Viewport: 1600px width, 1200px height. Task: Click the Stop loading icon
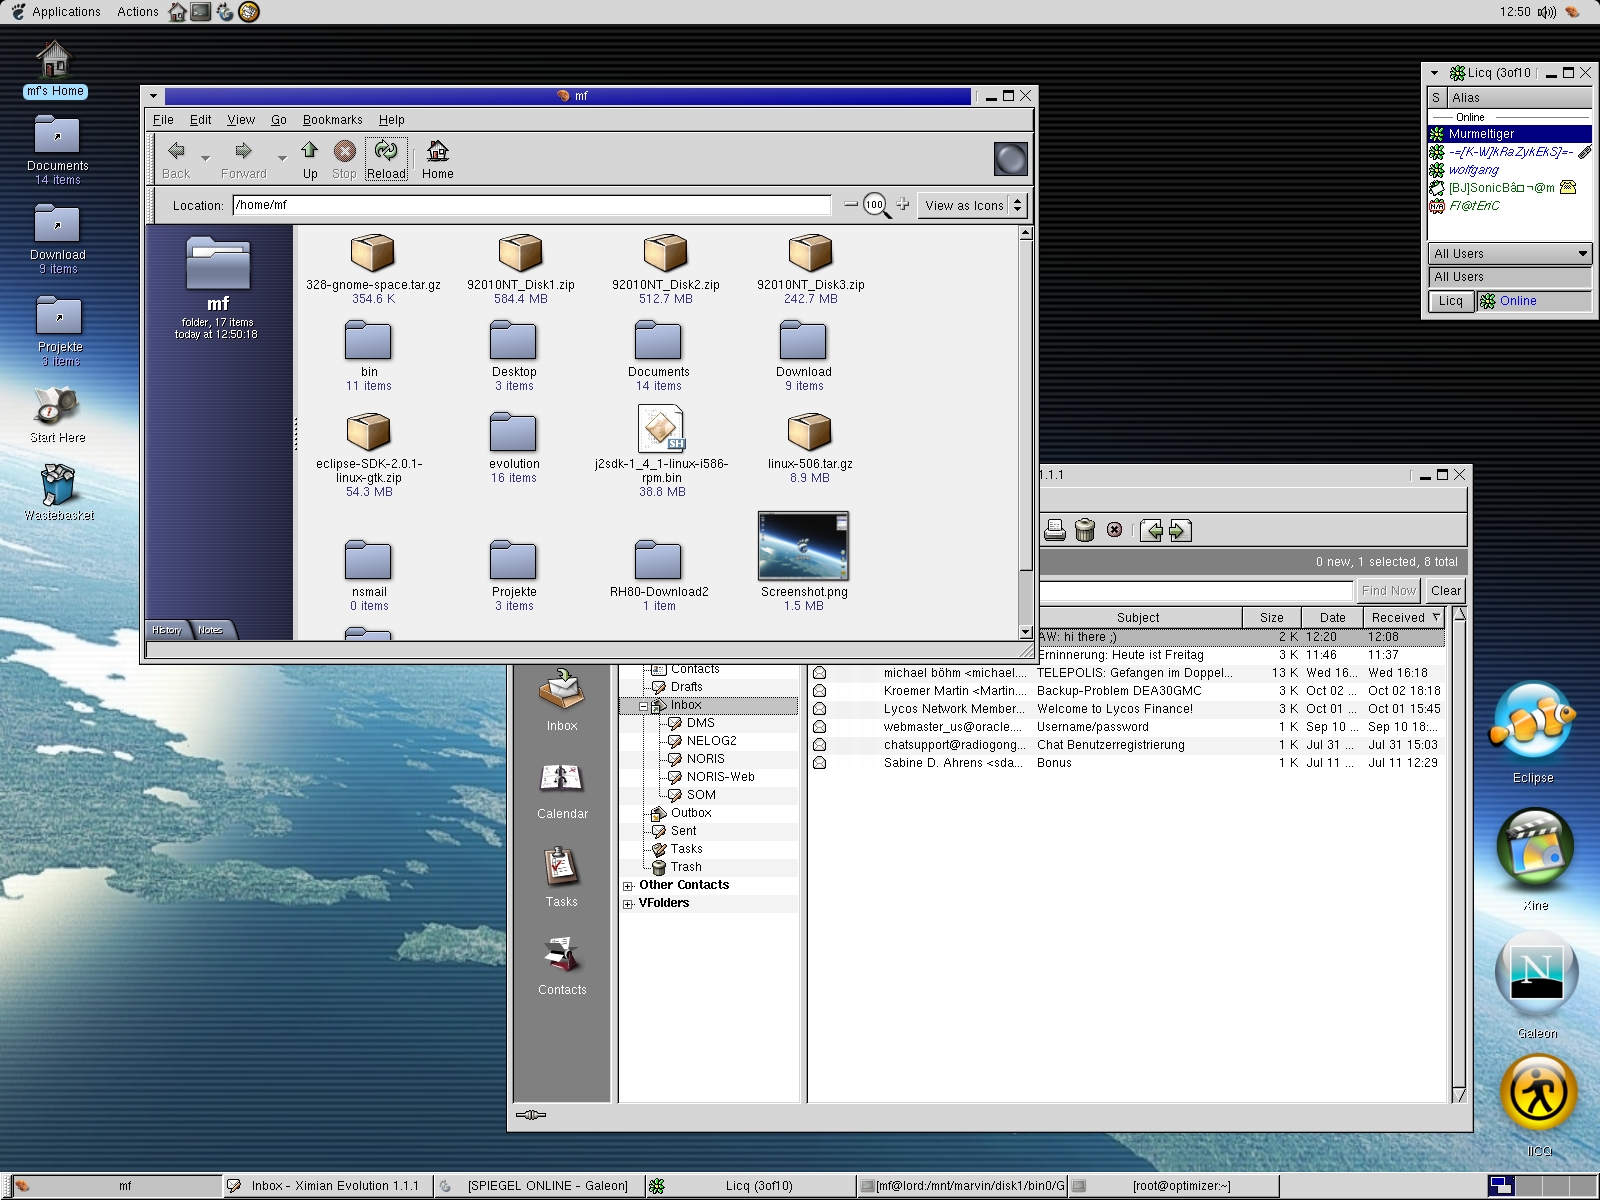click(x=344, y=151)
